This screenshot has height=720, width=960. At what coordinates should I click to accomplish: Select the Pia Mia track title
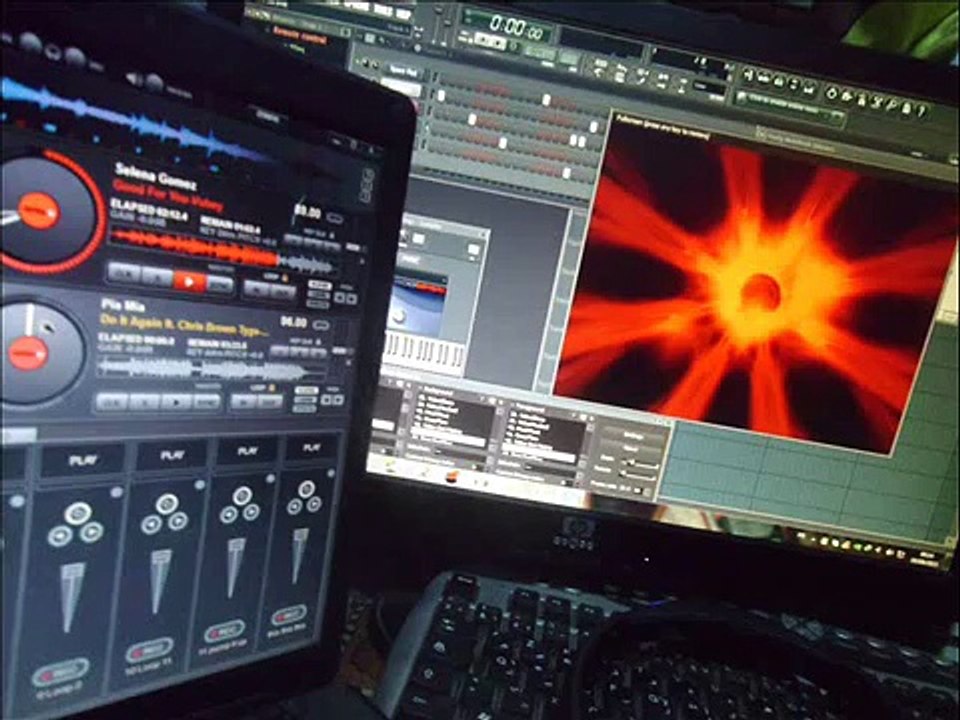click(x=184, y=325)
